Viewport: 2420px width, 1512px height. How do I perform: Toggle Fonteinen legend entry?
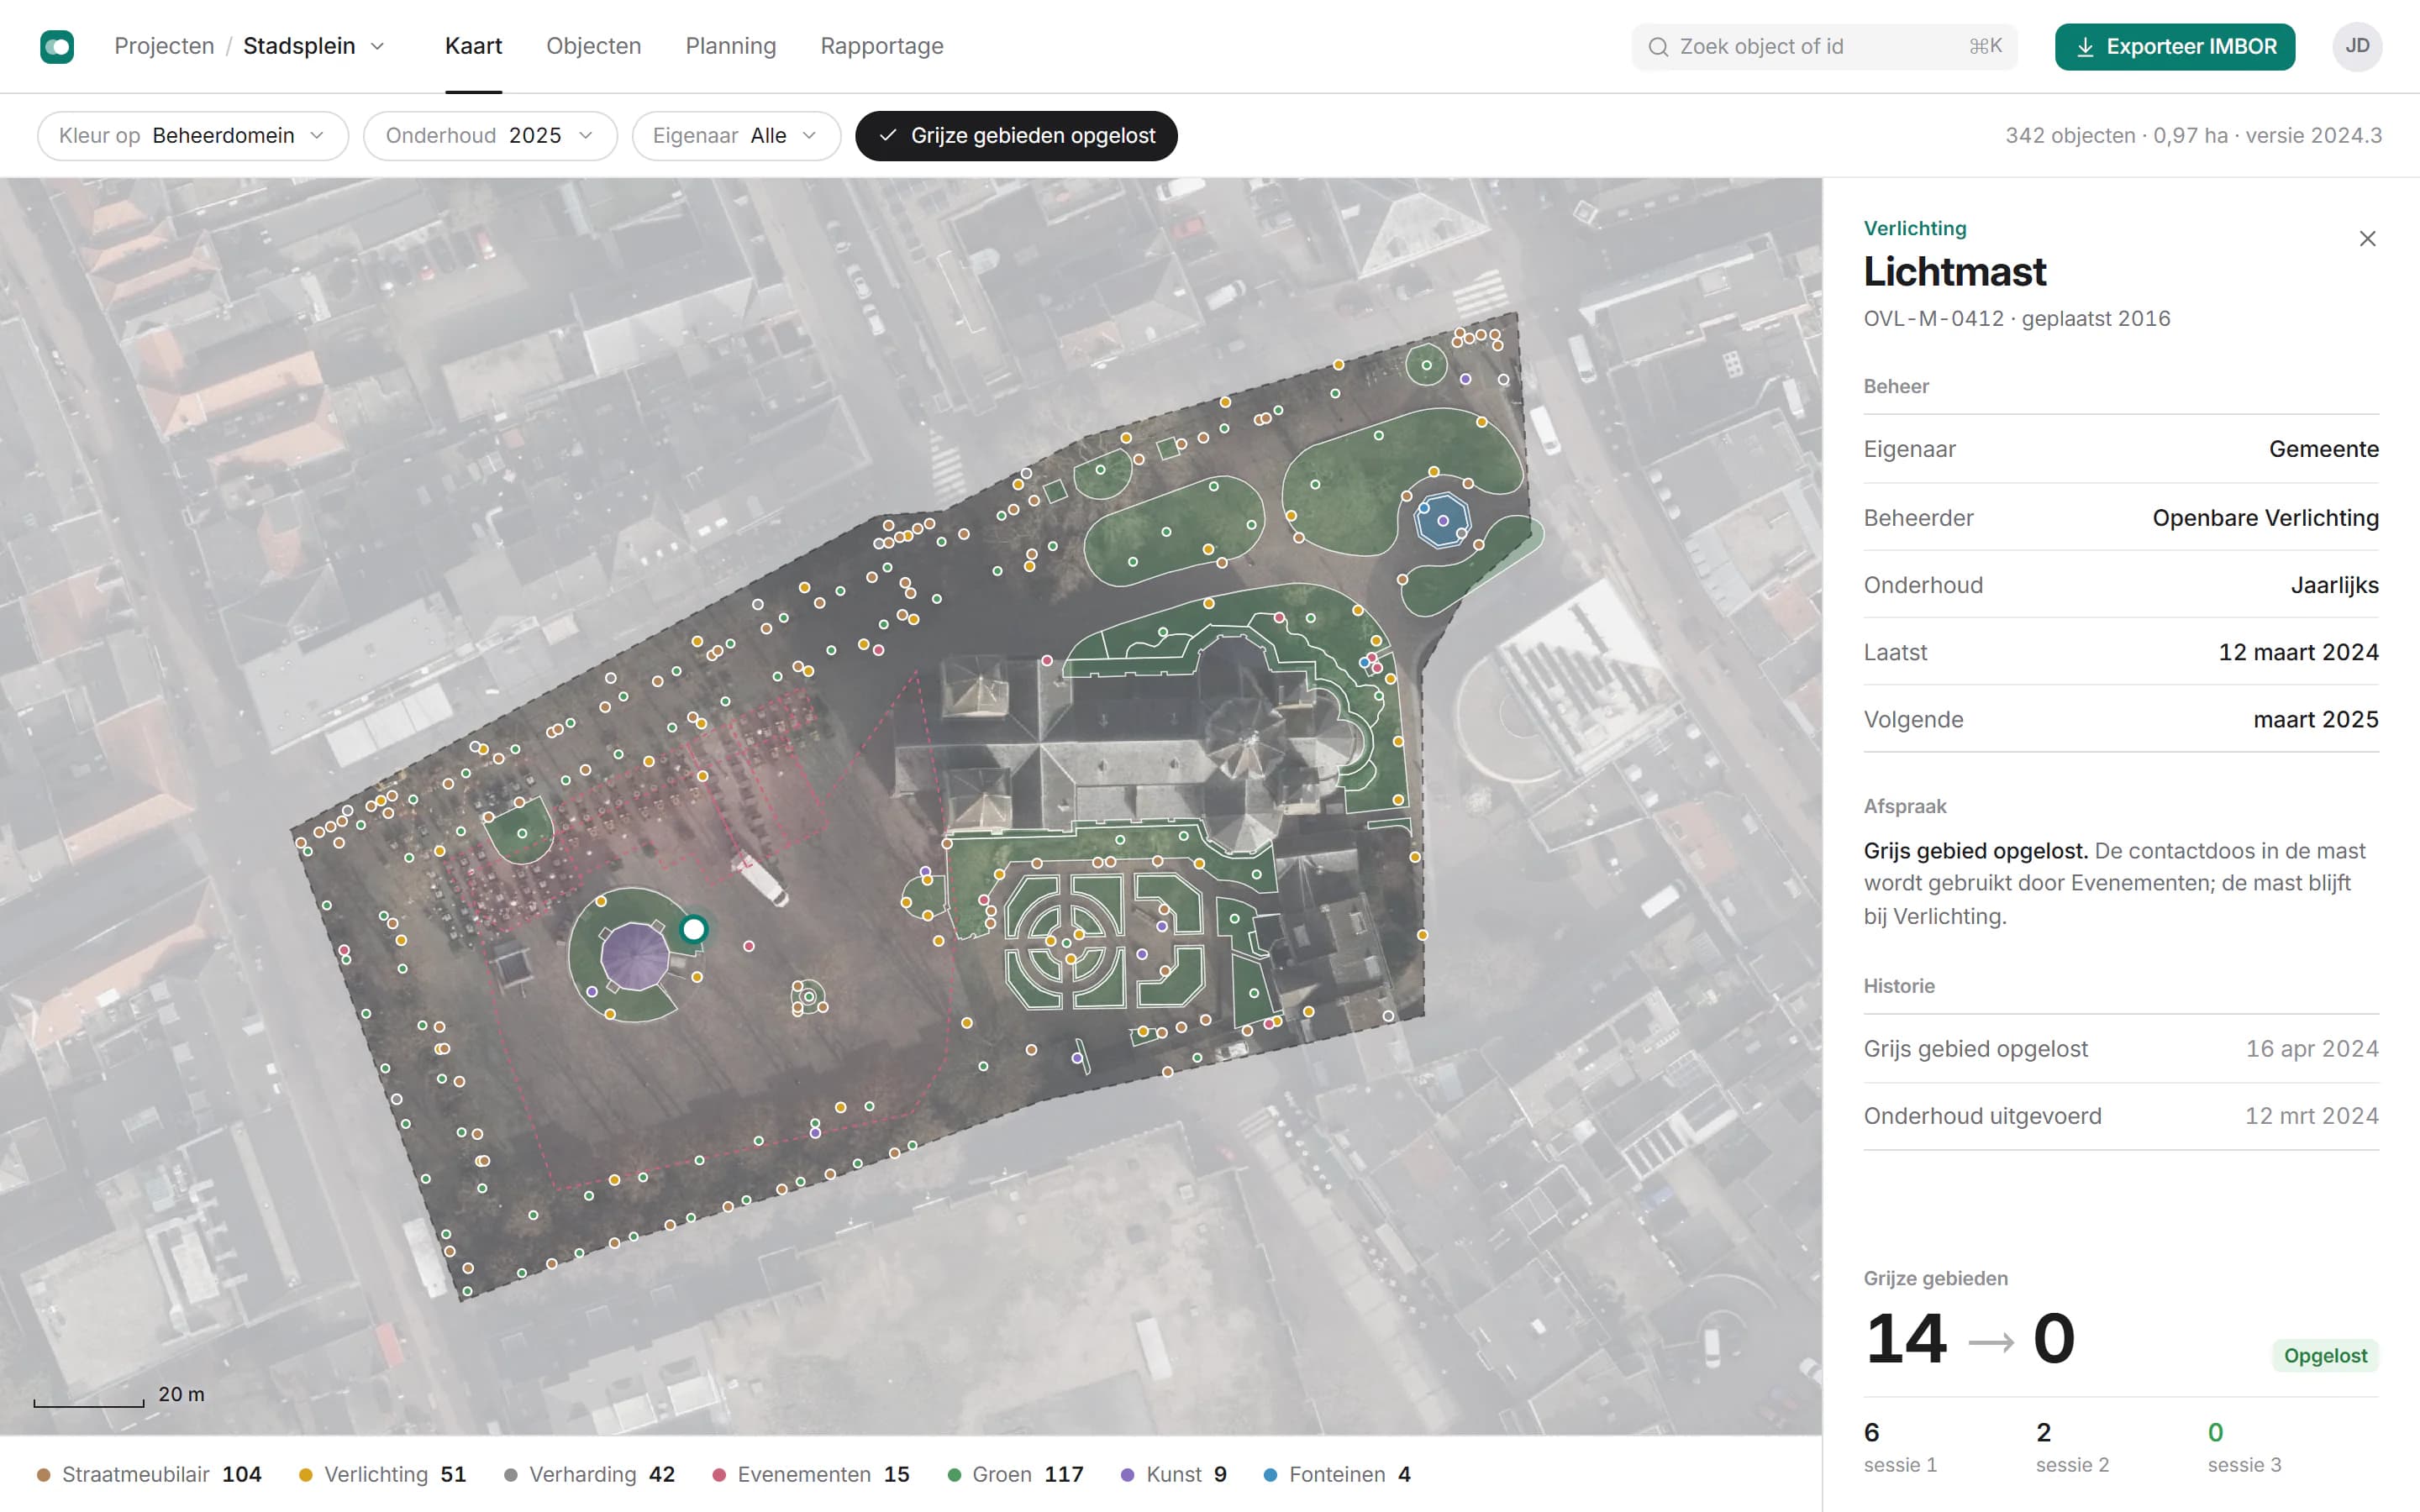(x=1337, y=1474)
